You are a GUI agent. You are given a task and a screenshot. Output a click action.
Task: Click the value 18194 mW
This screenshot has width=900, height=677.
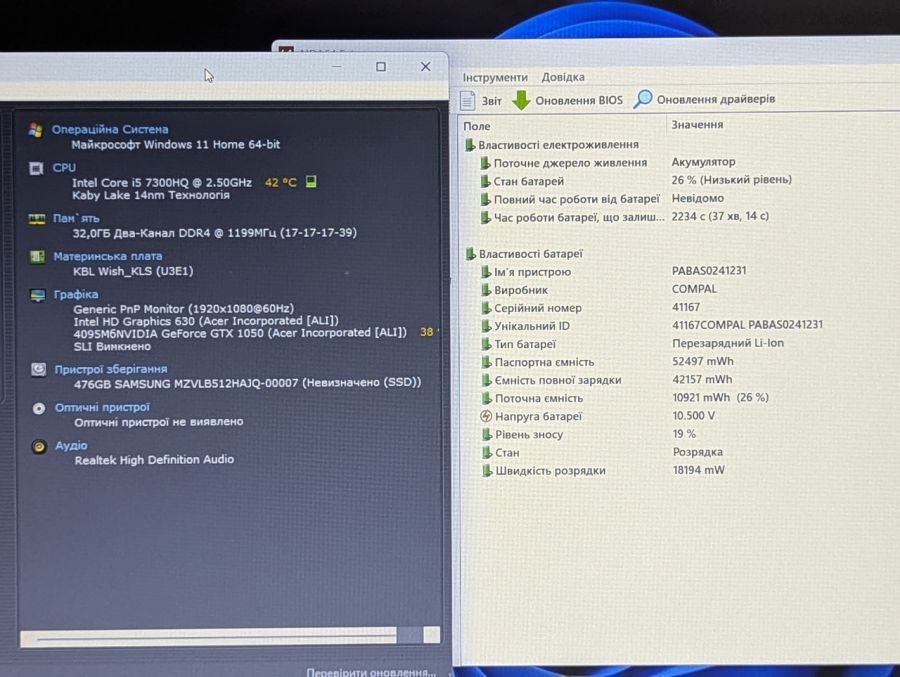(699, 470)
